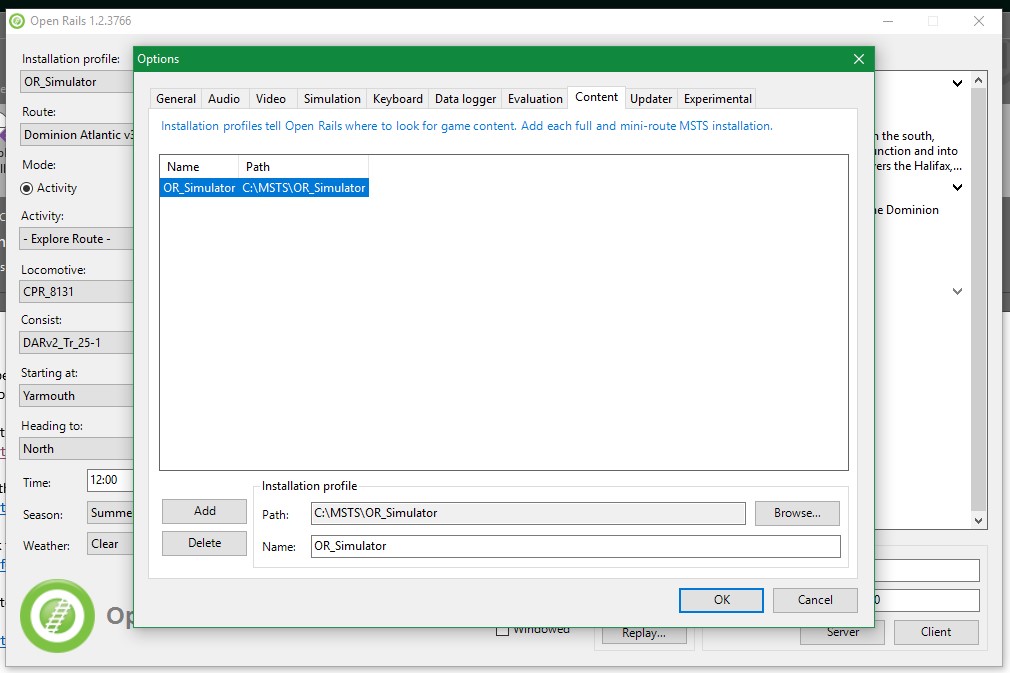Go to the Updater tab

coord(651,98)
